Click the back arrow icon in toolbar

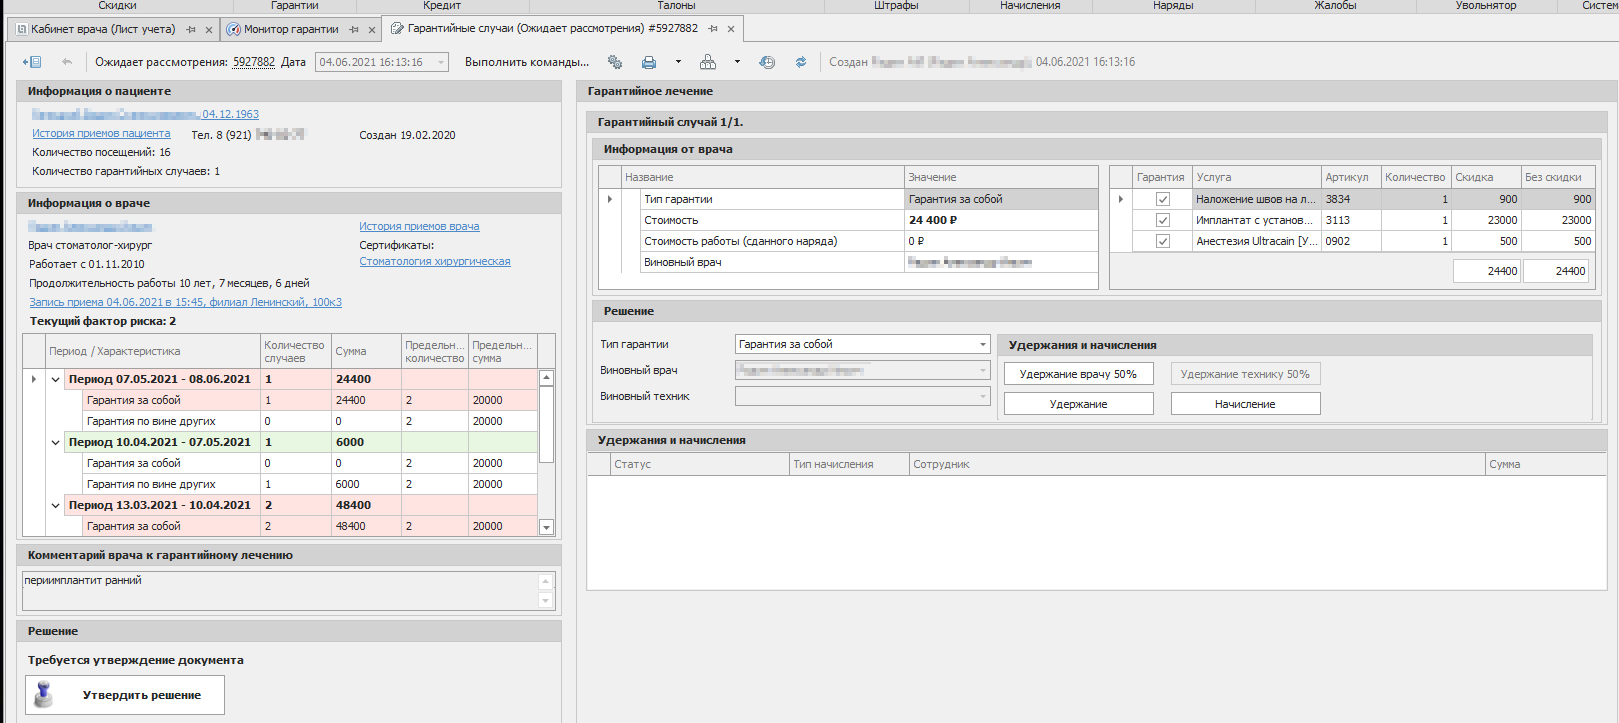67,62
